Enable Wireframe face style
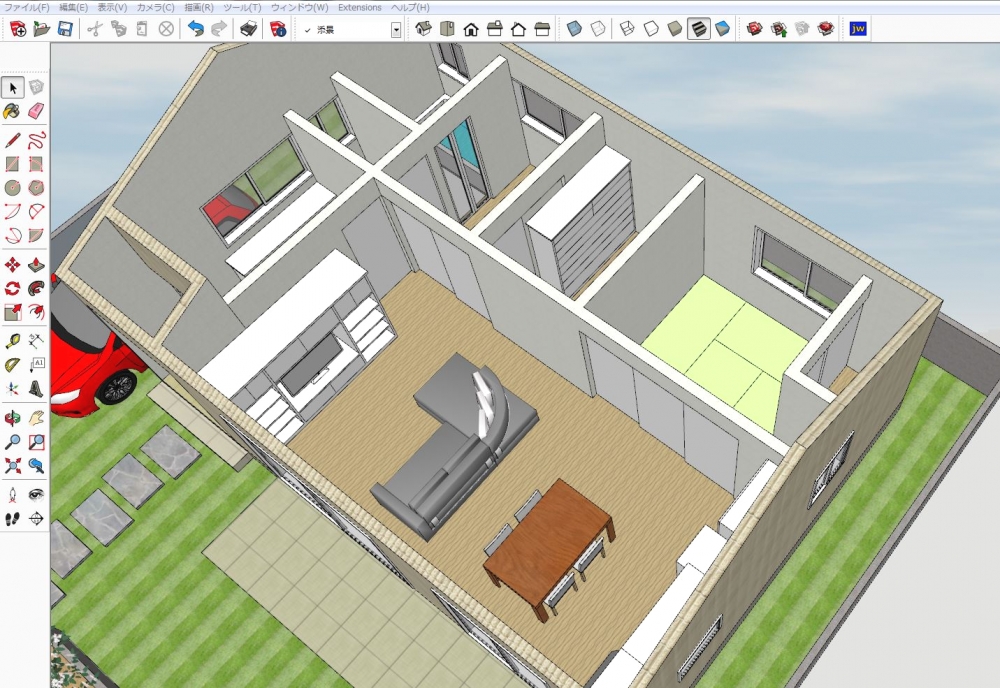This screenshot has width=1000, height=688. [x=628, y=29]
